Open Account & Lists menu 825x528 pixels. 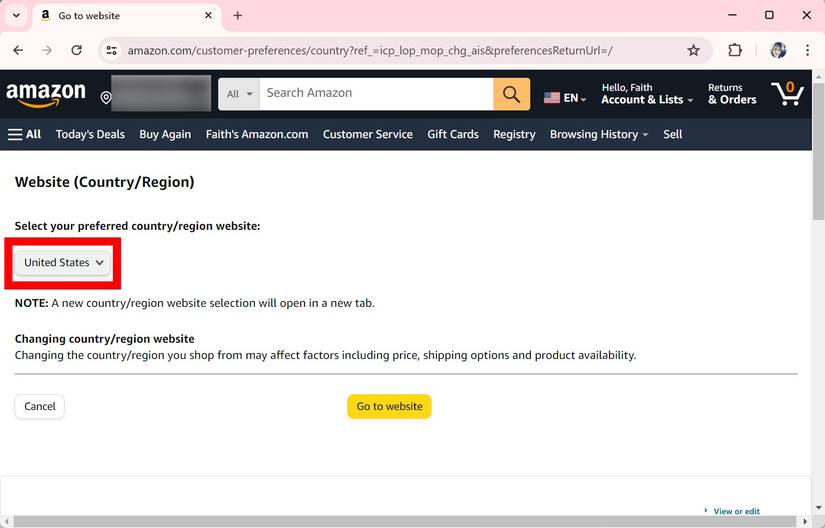(647, 94)
